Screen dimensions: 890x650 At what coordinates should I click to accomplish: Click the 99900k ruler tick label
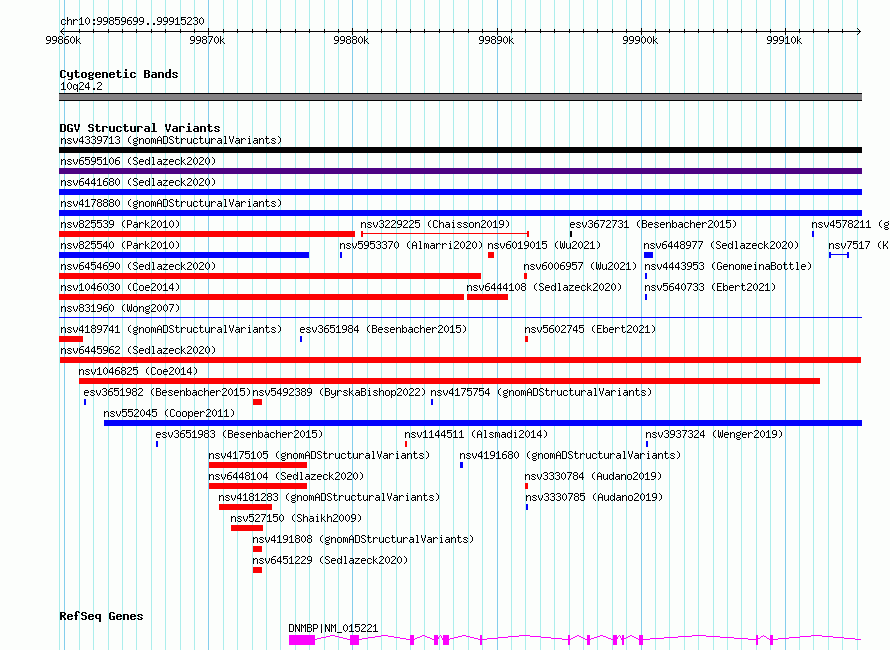[x=640, y=40]
